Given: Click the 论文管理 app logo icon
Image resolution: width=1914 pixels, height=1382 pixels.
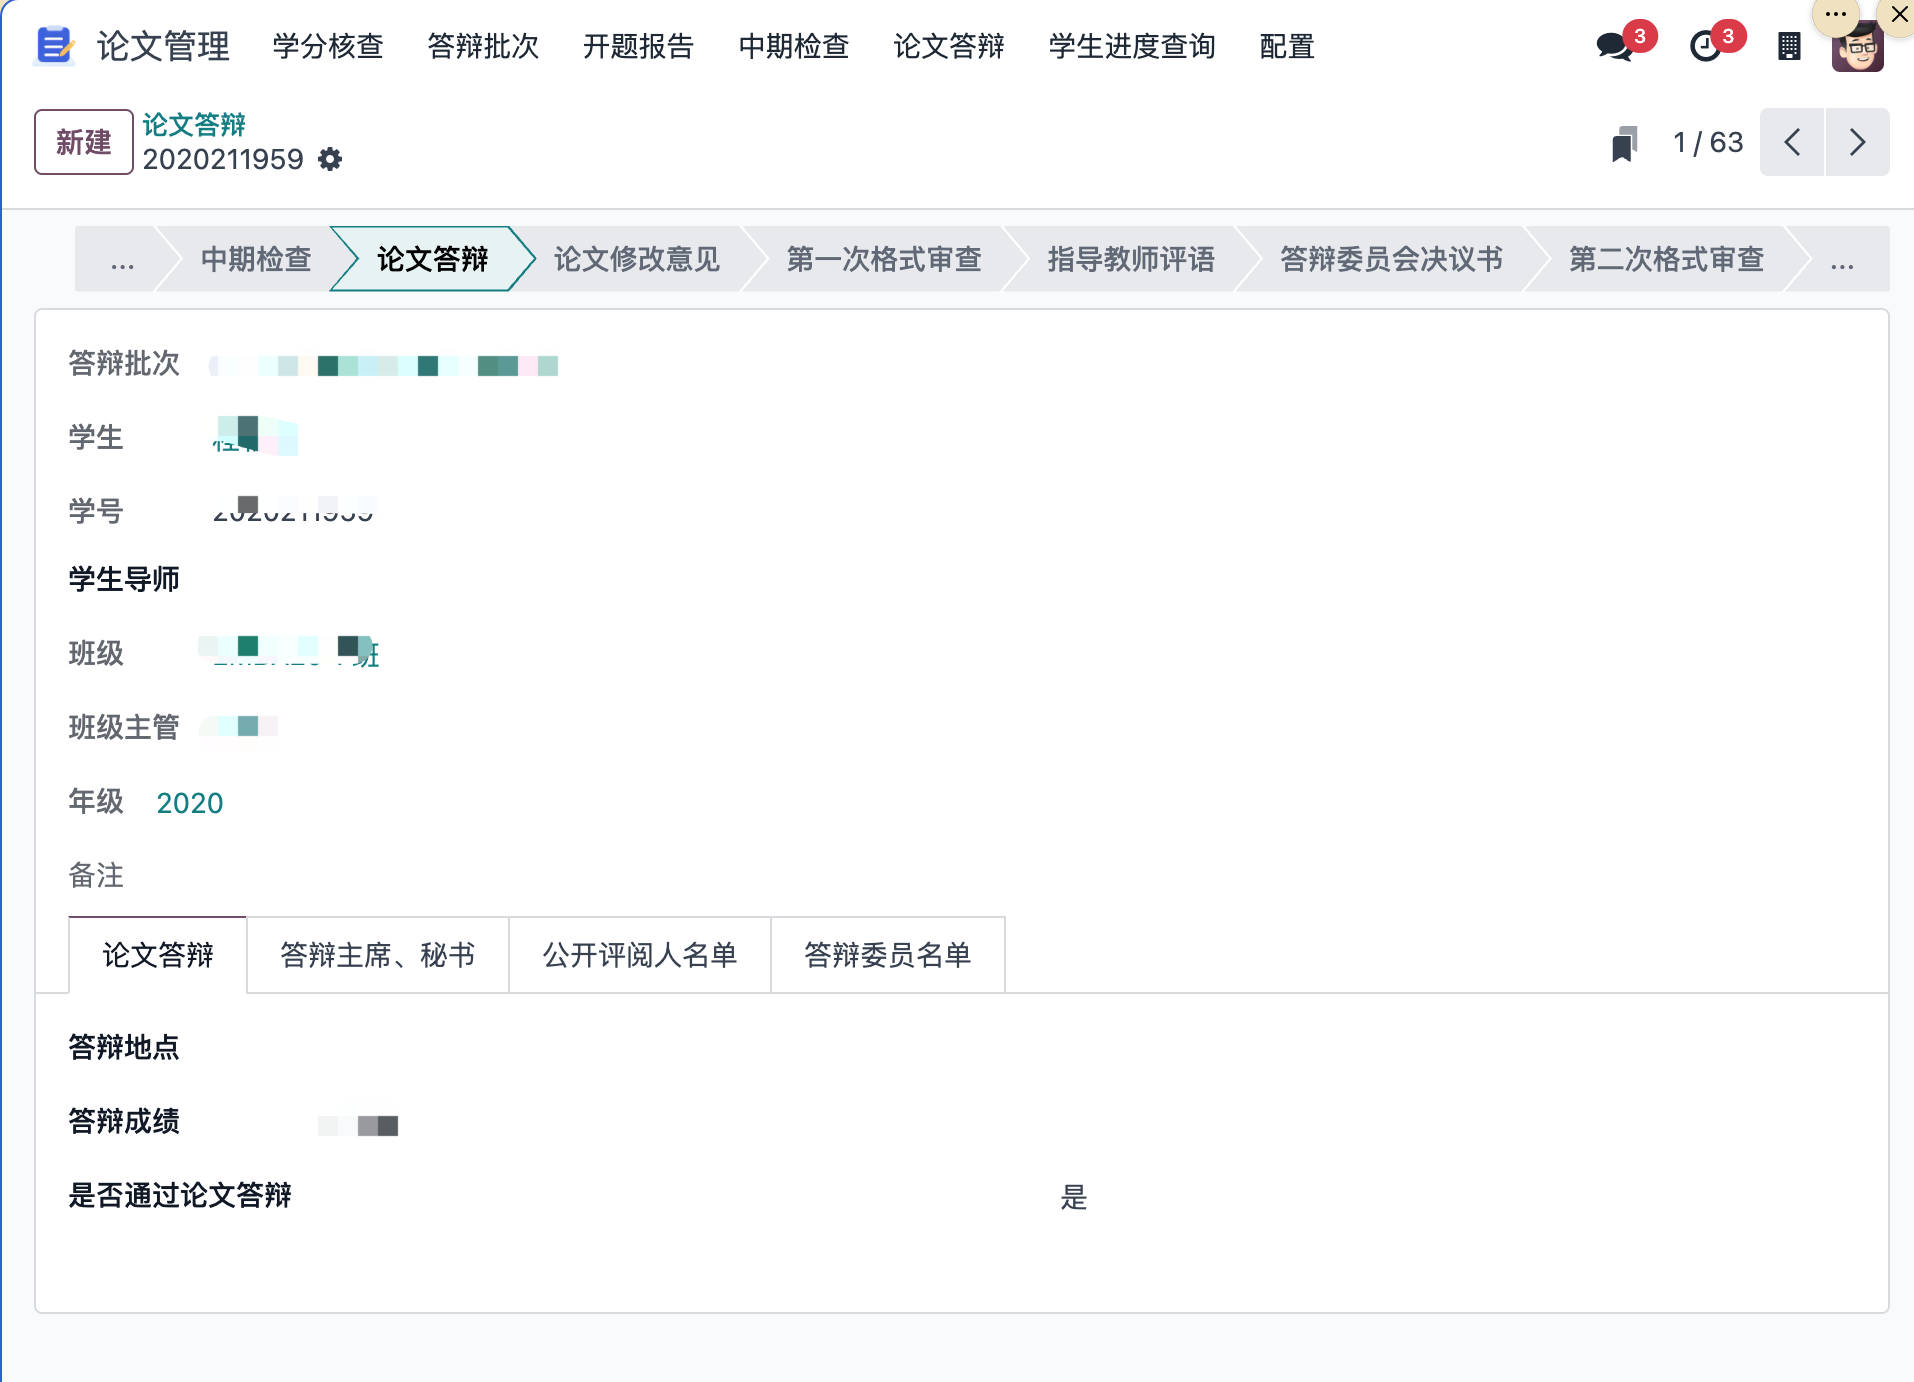Looking at the screenshot, I should click(54, 46).
